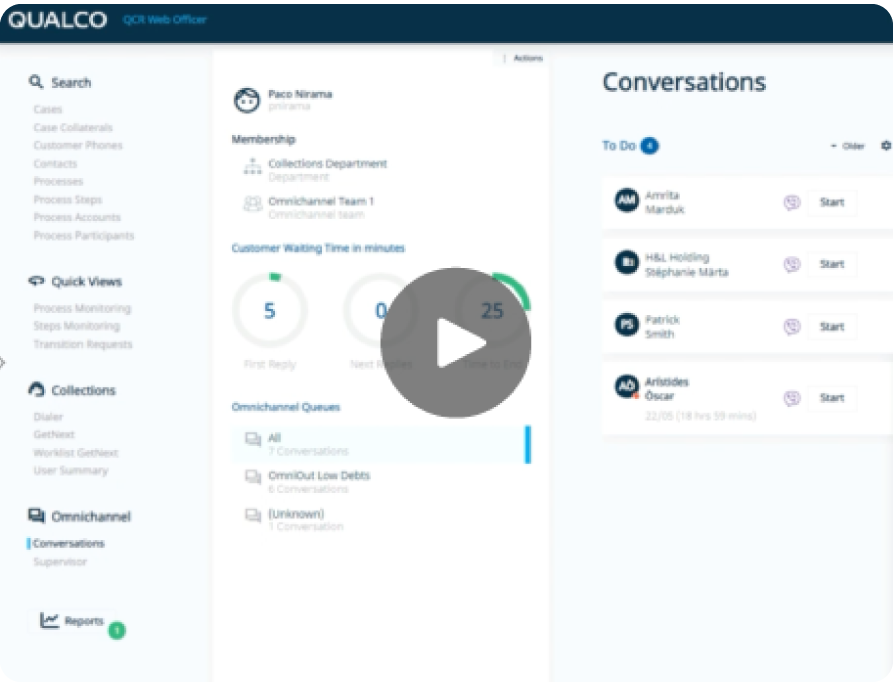Image resolution: width=893 pixels, height=686 pixels.
Task: Click the Viber icon for Aristides Óscar
Action: [792, 398]
